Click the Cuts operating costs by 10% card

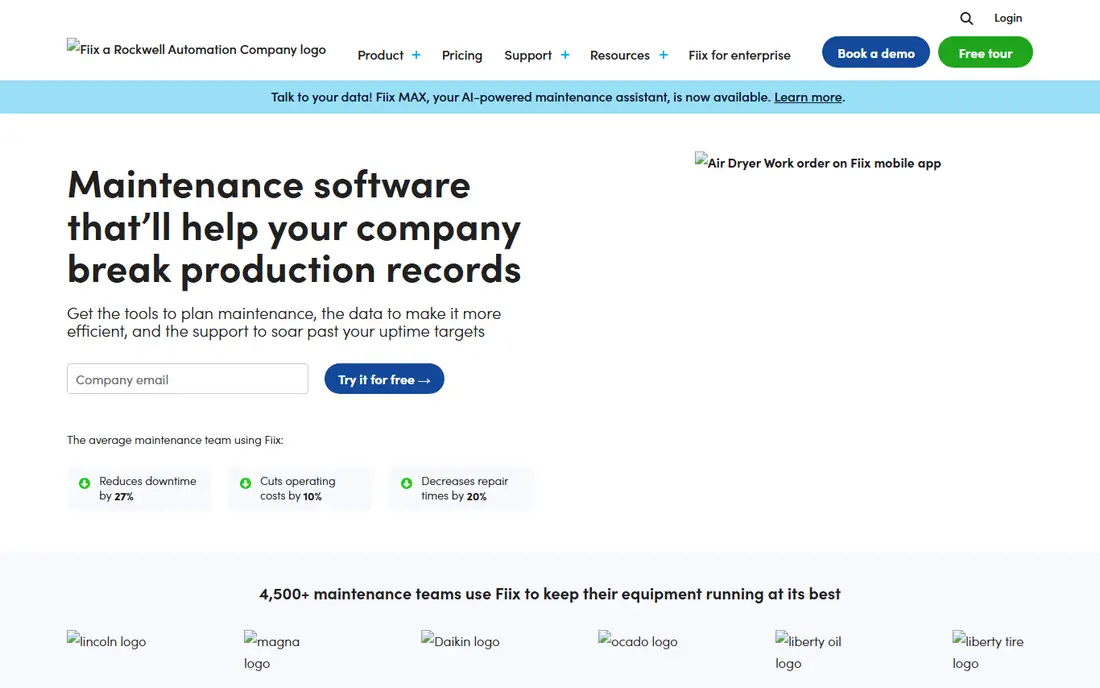[x=300, y=488]
